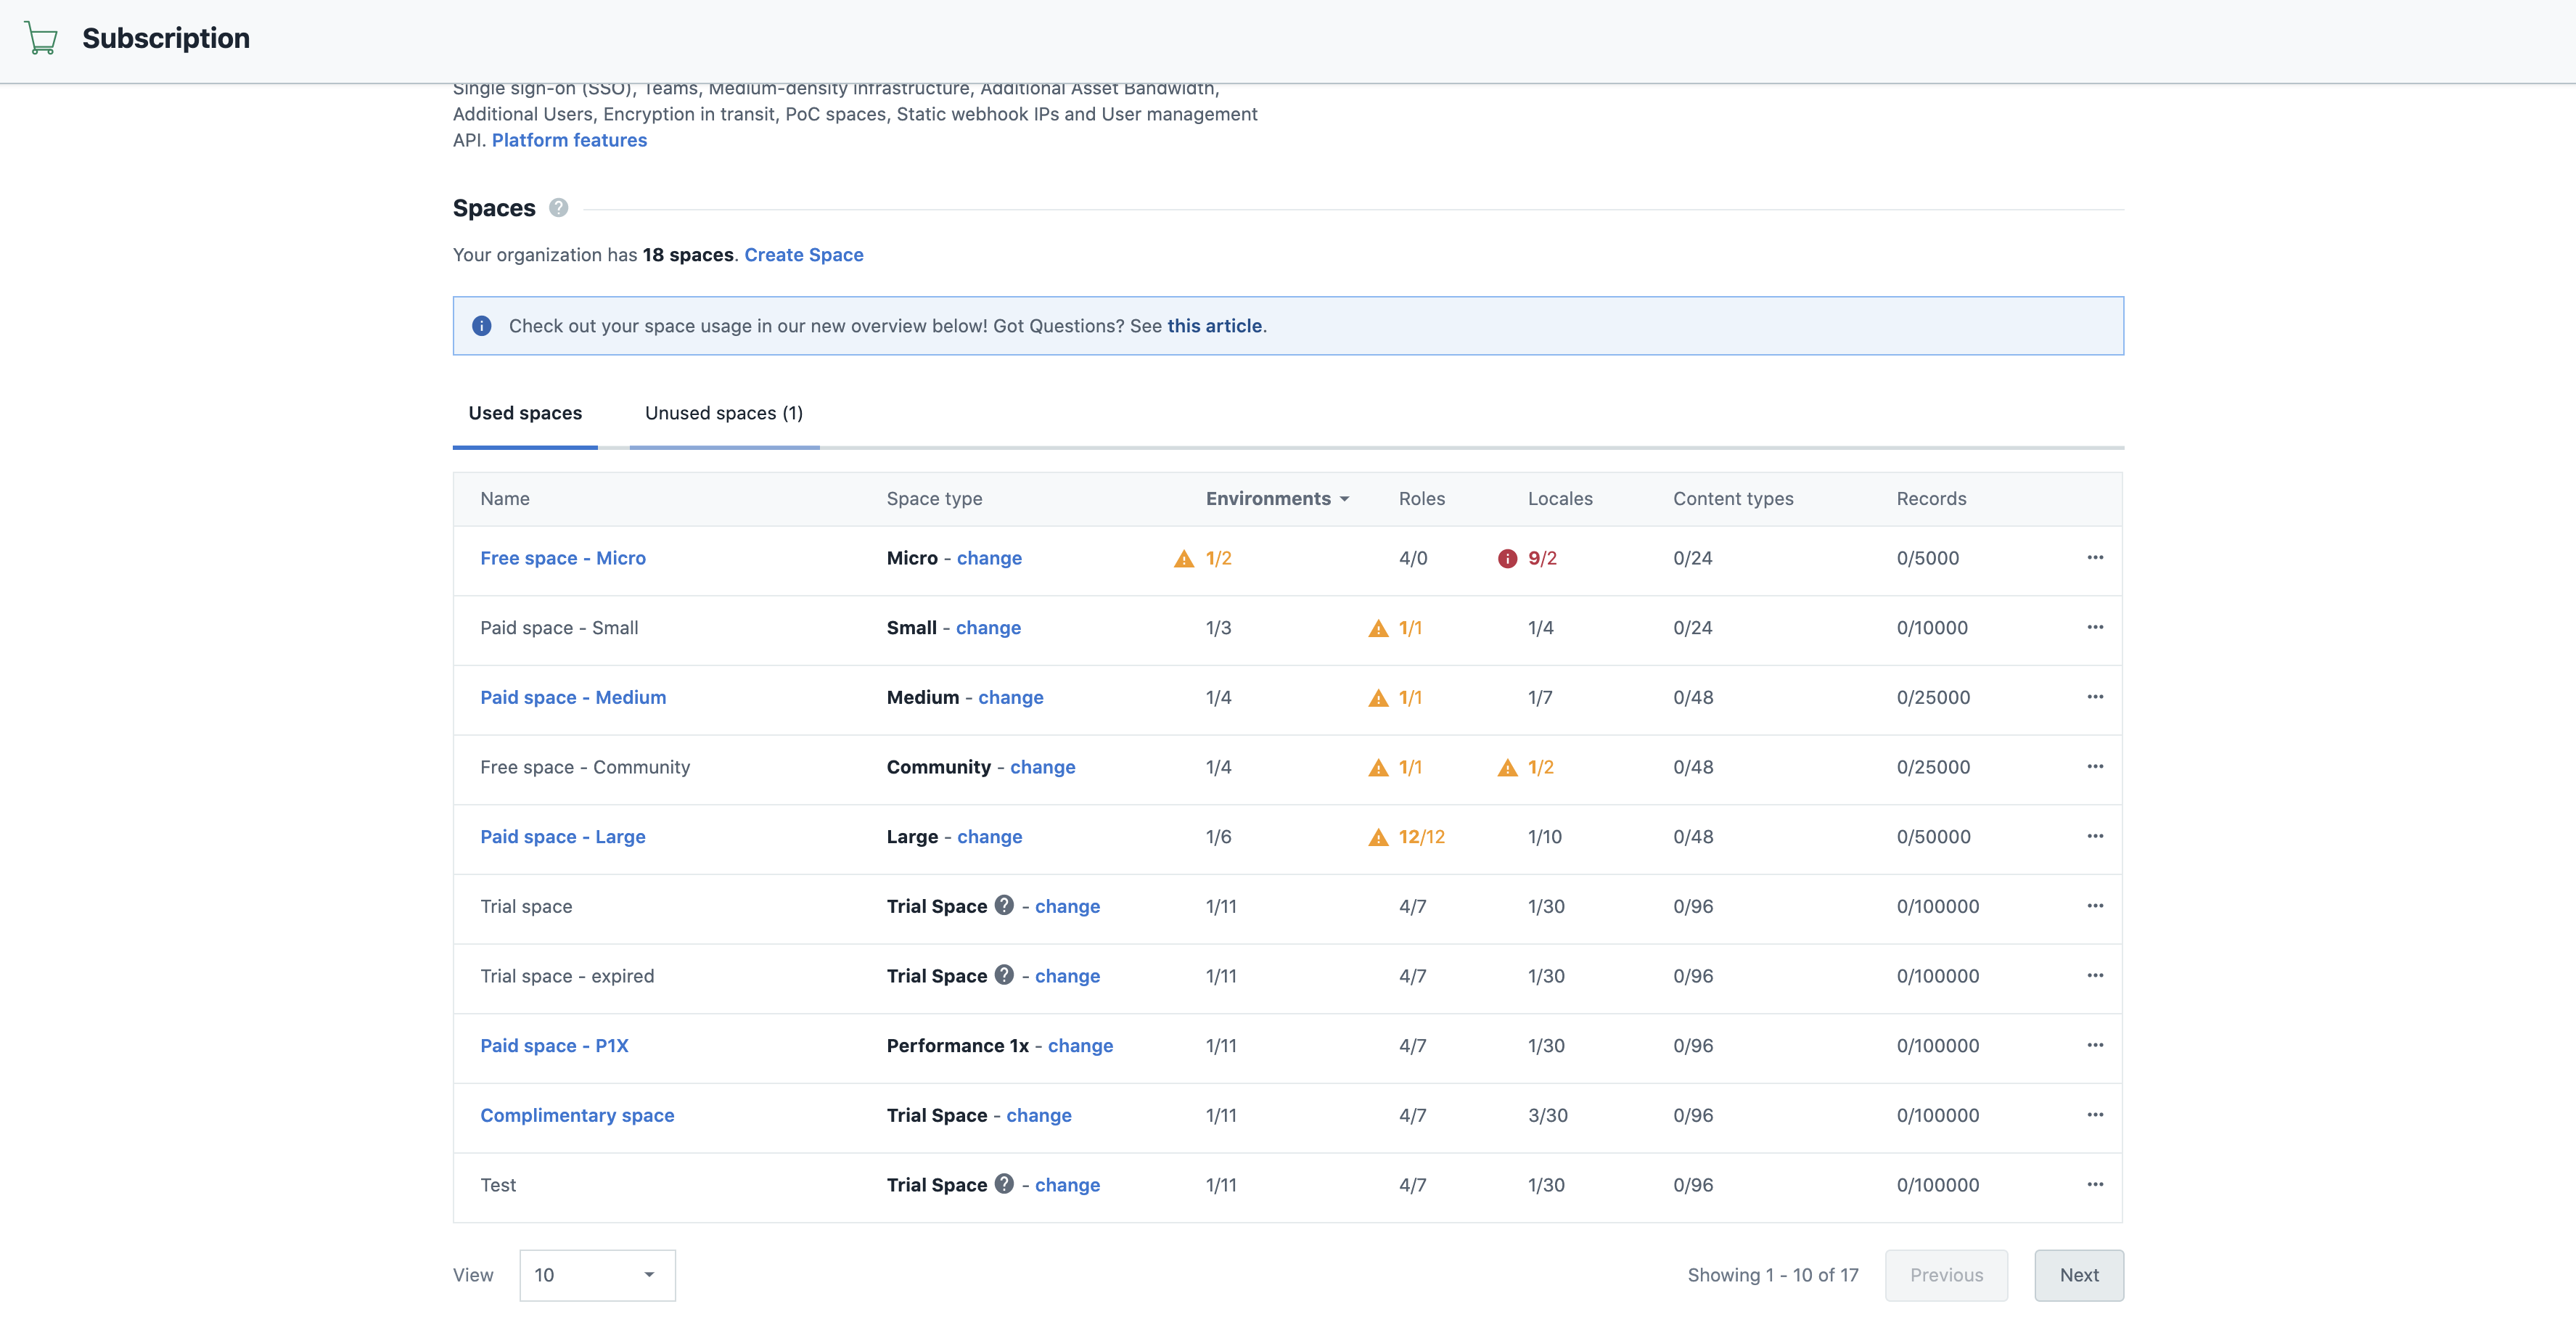Select the Used spaces tab
This screenshot has width=2576, height=1325.
(x=525, y=413)
